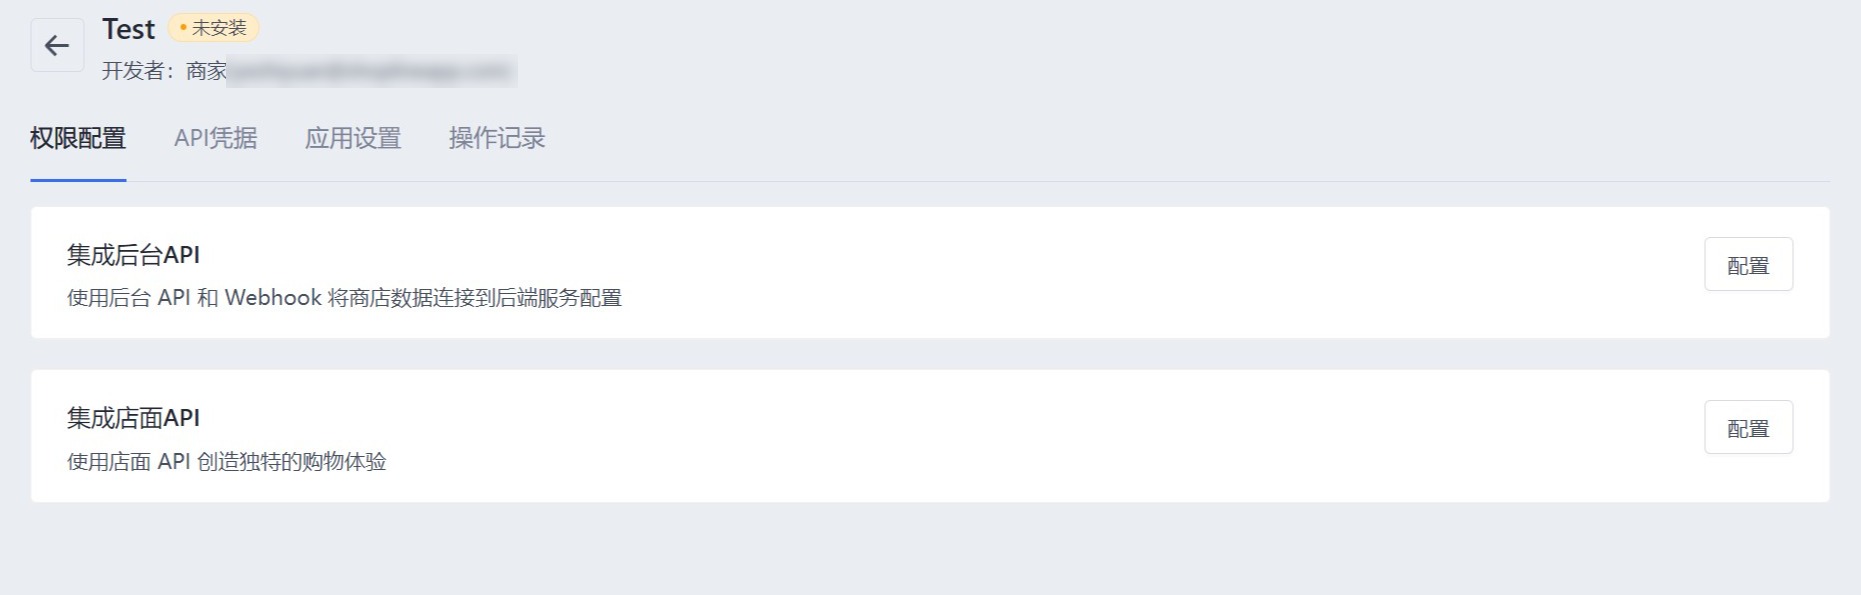Click the orange dot in 未安装 badge

pos(184,28)
